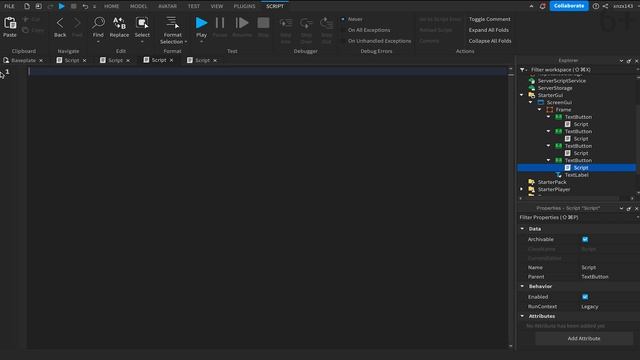The height and width of the screenshot is (360, 640).
Task: Start the big blue Play button
Action: [201, 23]
